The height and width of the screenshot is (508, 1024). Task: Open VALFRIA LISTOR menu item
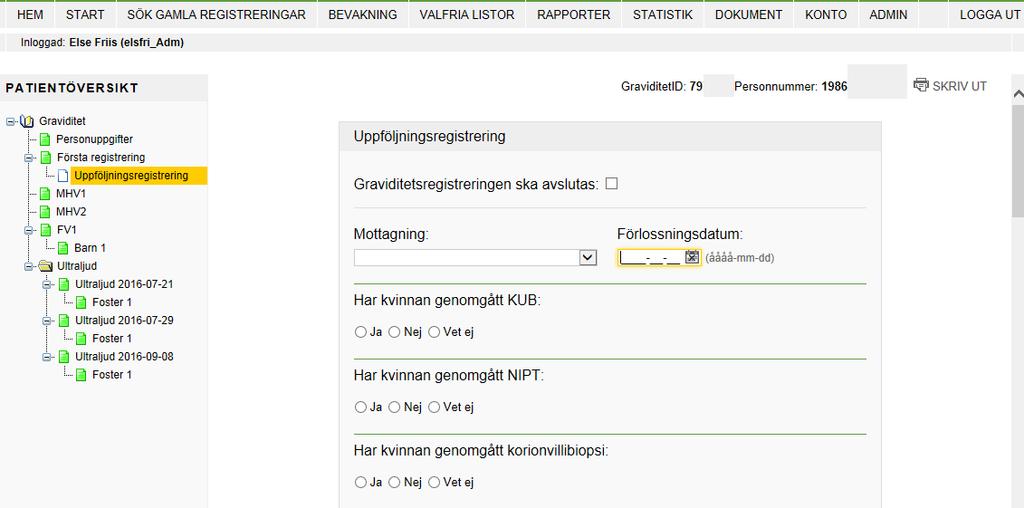coord(467,14)
